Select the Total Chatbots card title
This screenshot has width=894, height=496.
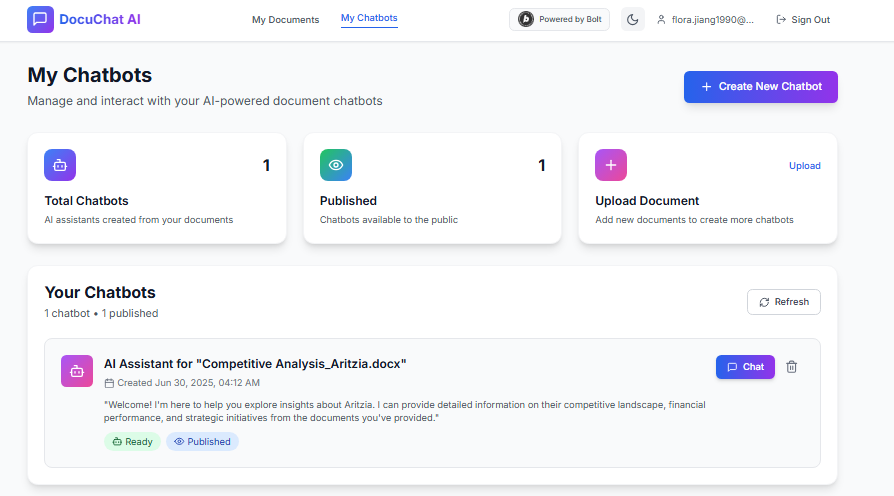coord(87,201)
